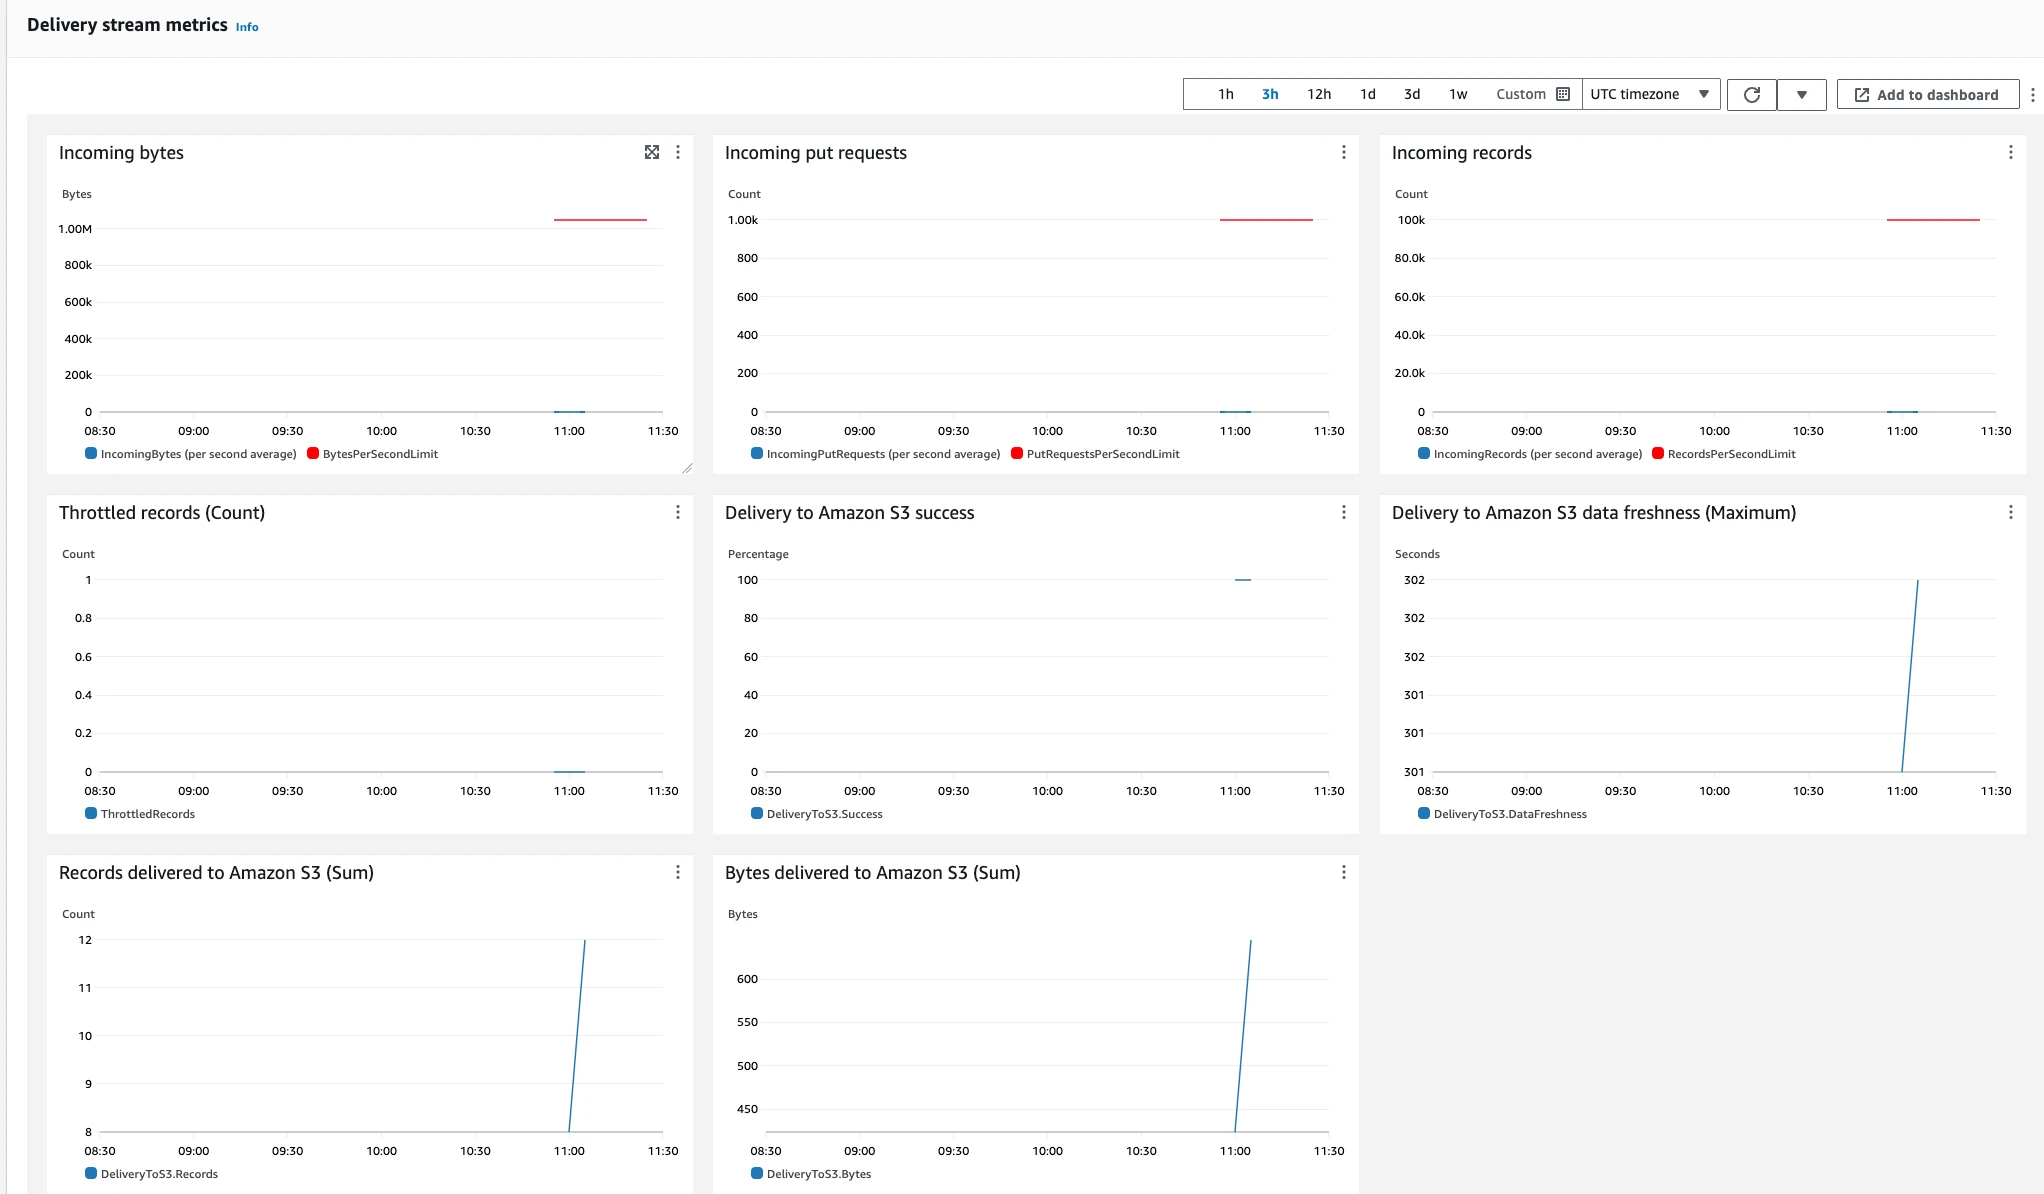Image resolution: width=2044 pixels, height=1194 pixels.
Task: Click the blue DeliveryToS3.Bytes rising line
Action: pyautogui.click(x=1243, y=1036)
